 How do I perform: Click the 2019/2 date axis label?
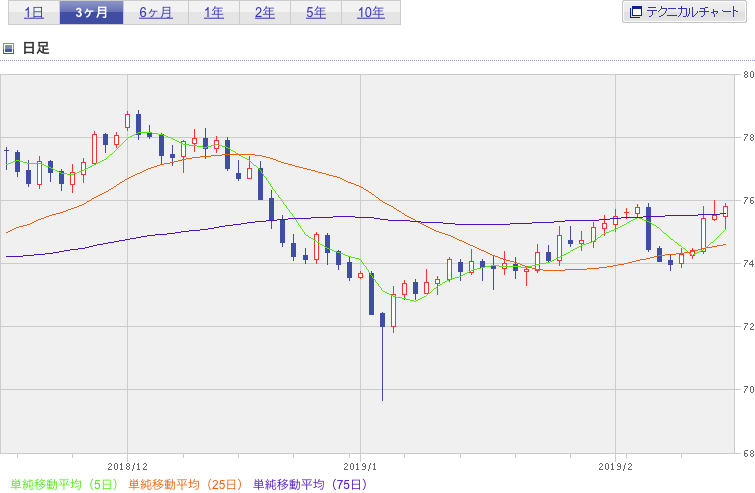[x=615, y=467]
